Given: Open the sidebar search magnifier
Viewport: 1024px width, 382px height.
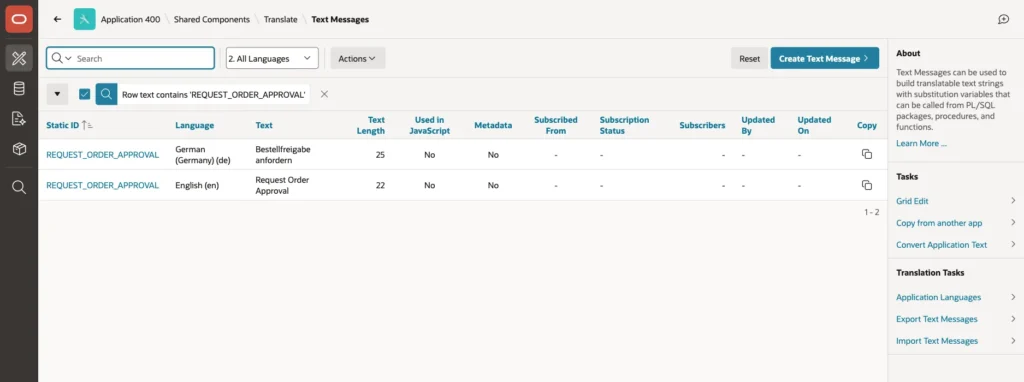Looking at the screenshot, I should 19,187.
